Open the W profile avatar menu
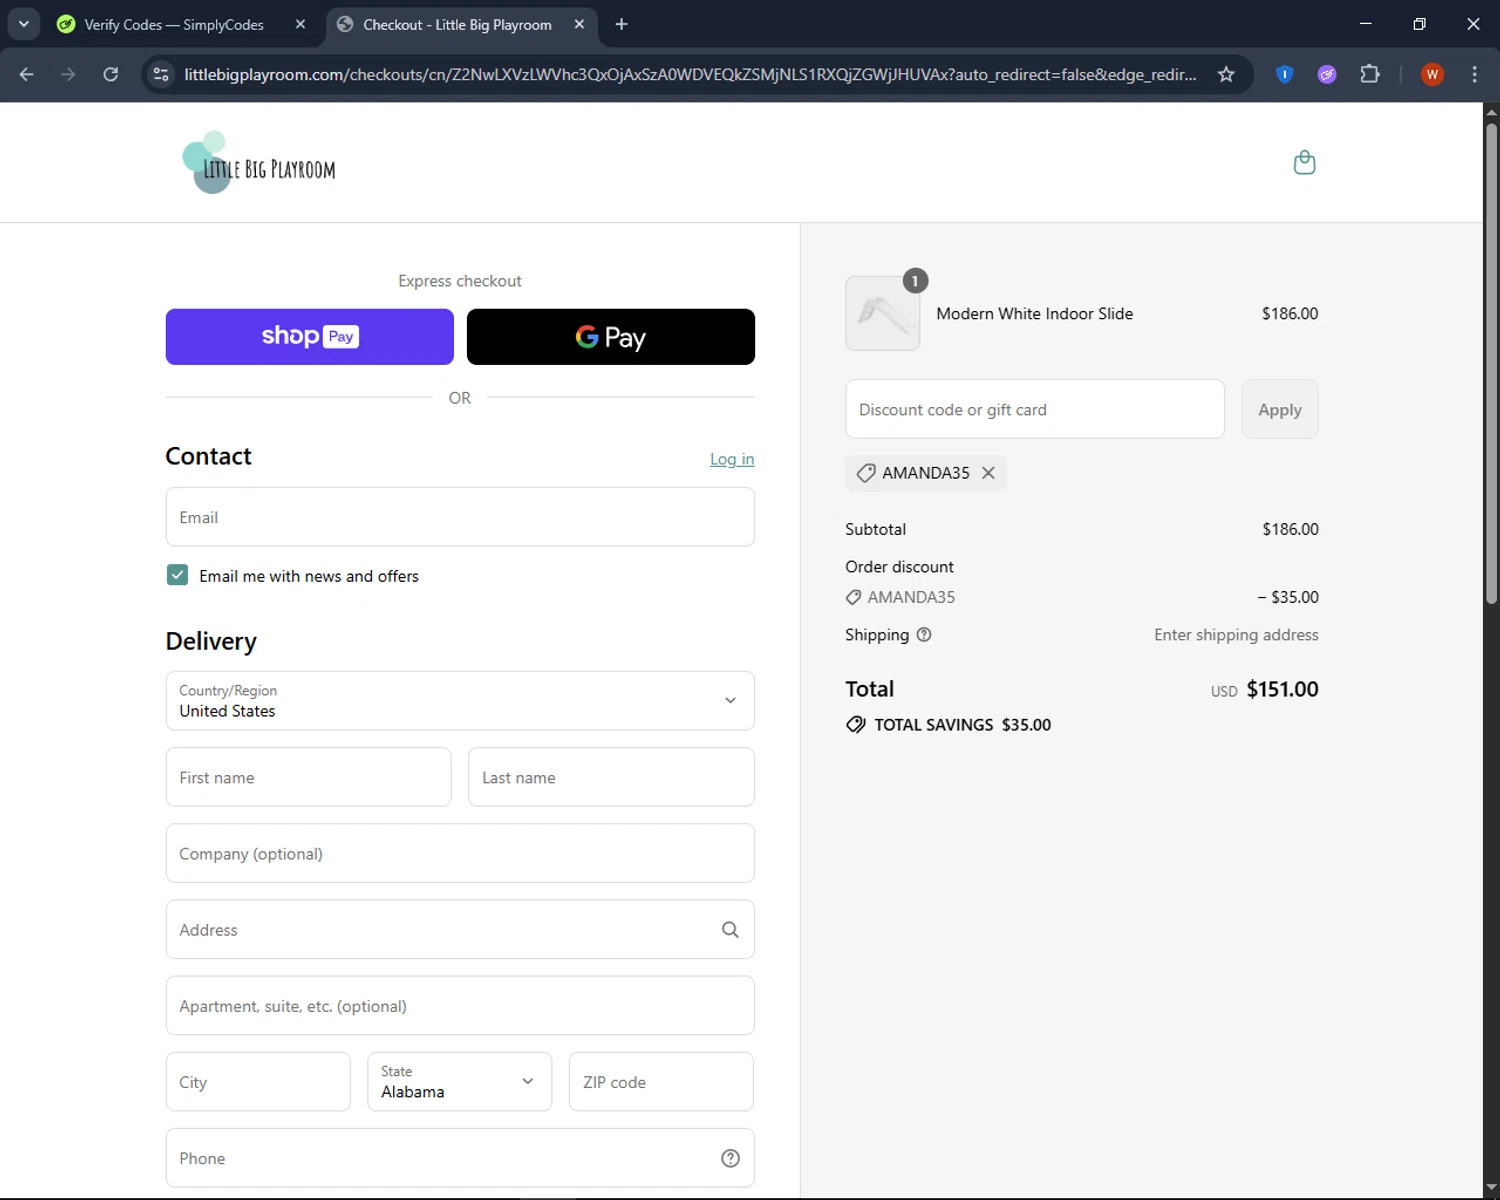 click(x=1432, y=74)
